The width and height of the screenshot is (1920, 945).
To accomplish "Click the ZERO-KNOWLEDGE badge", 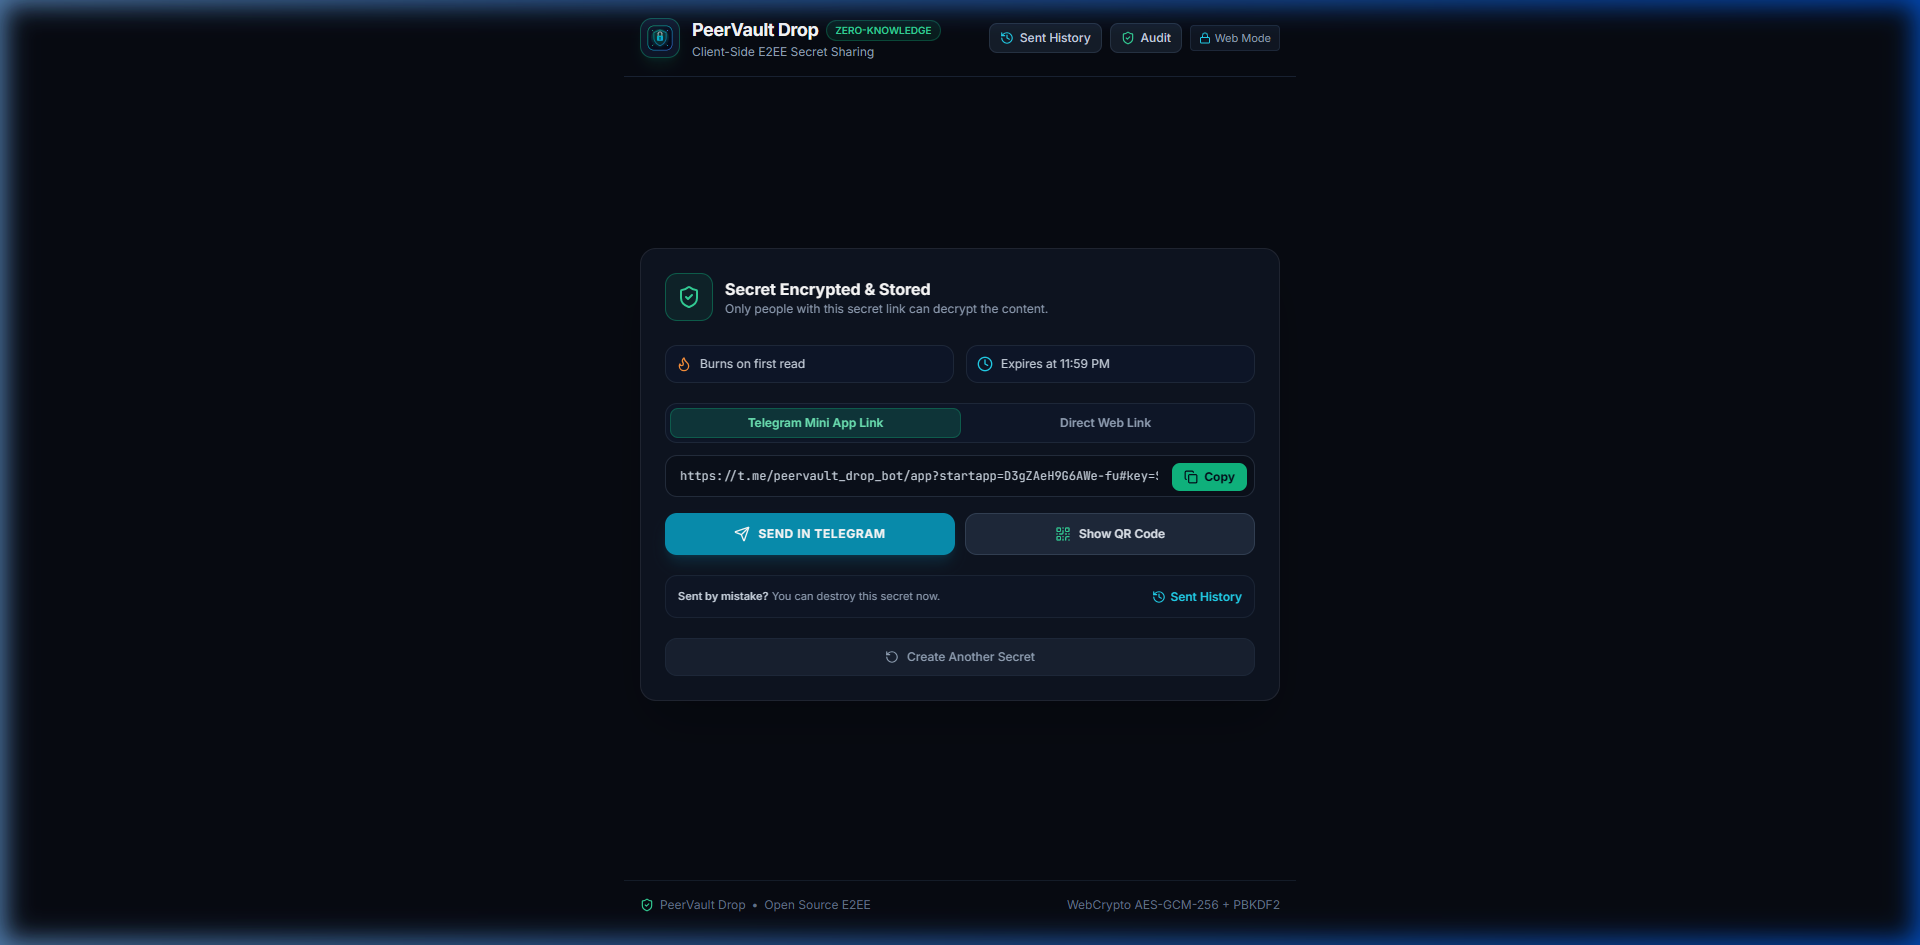I will point(883,31).
